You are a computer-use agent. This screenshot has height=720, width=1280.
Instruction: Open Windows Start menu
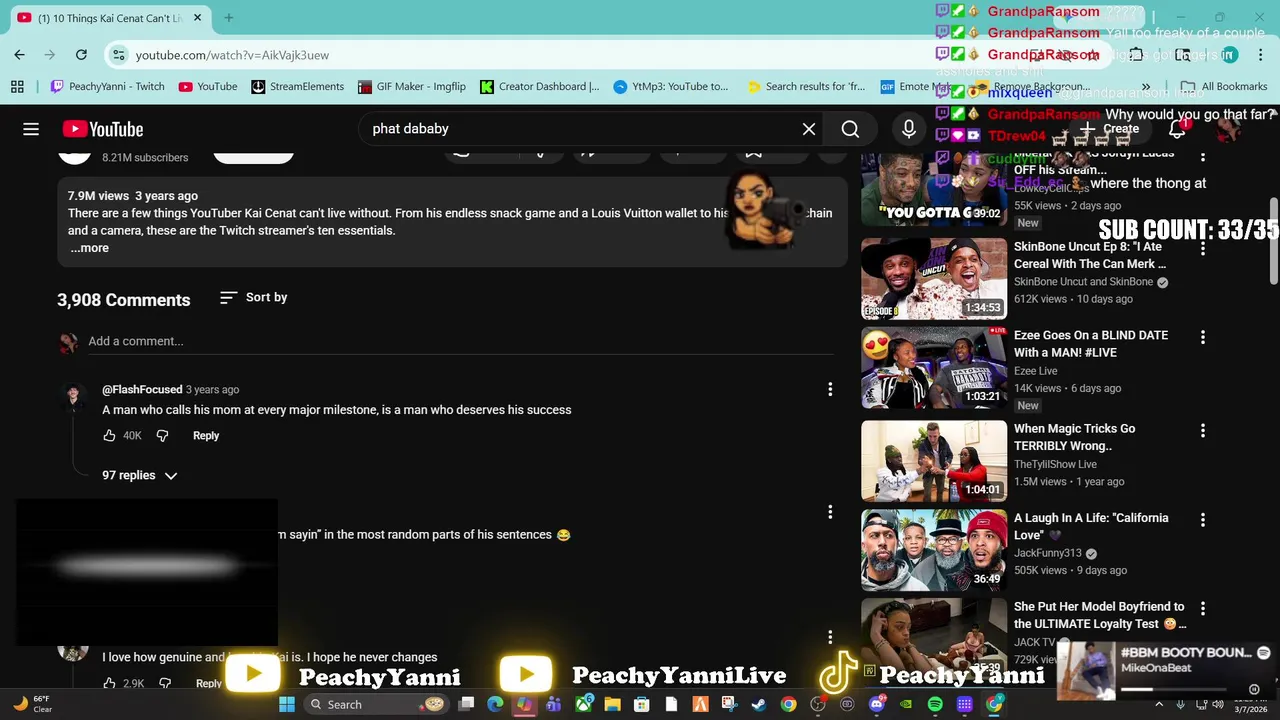[287, 704]
